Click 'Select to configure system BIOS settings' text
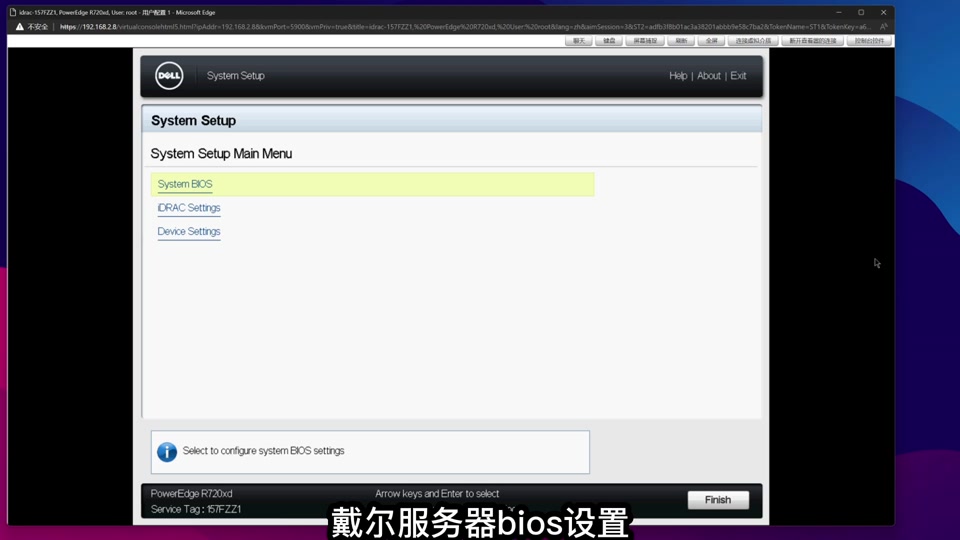This screenshot has width=960, height=540. click(263, 451)
